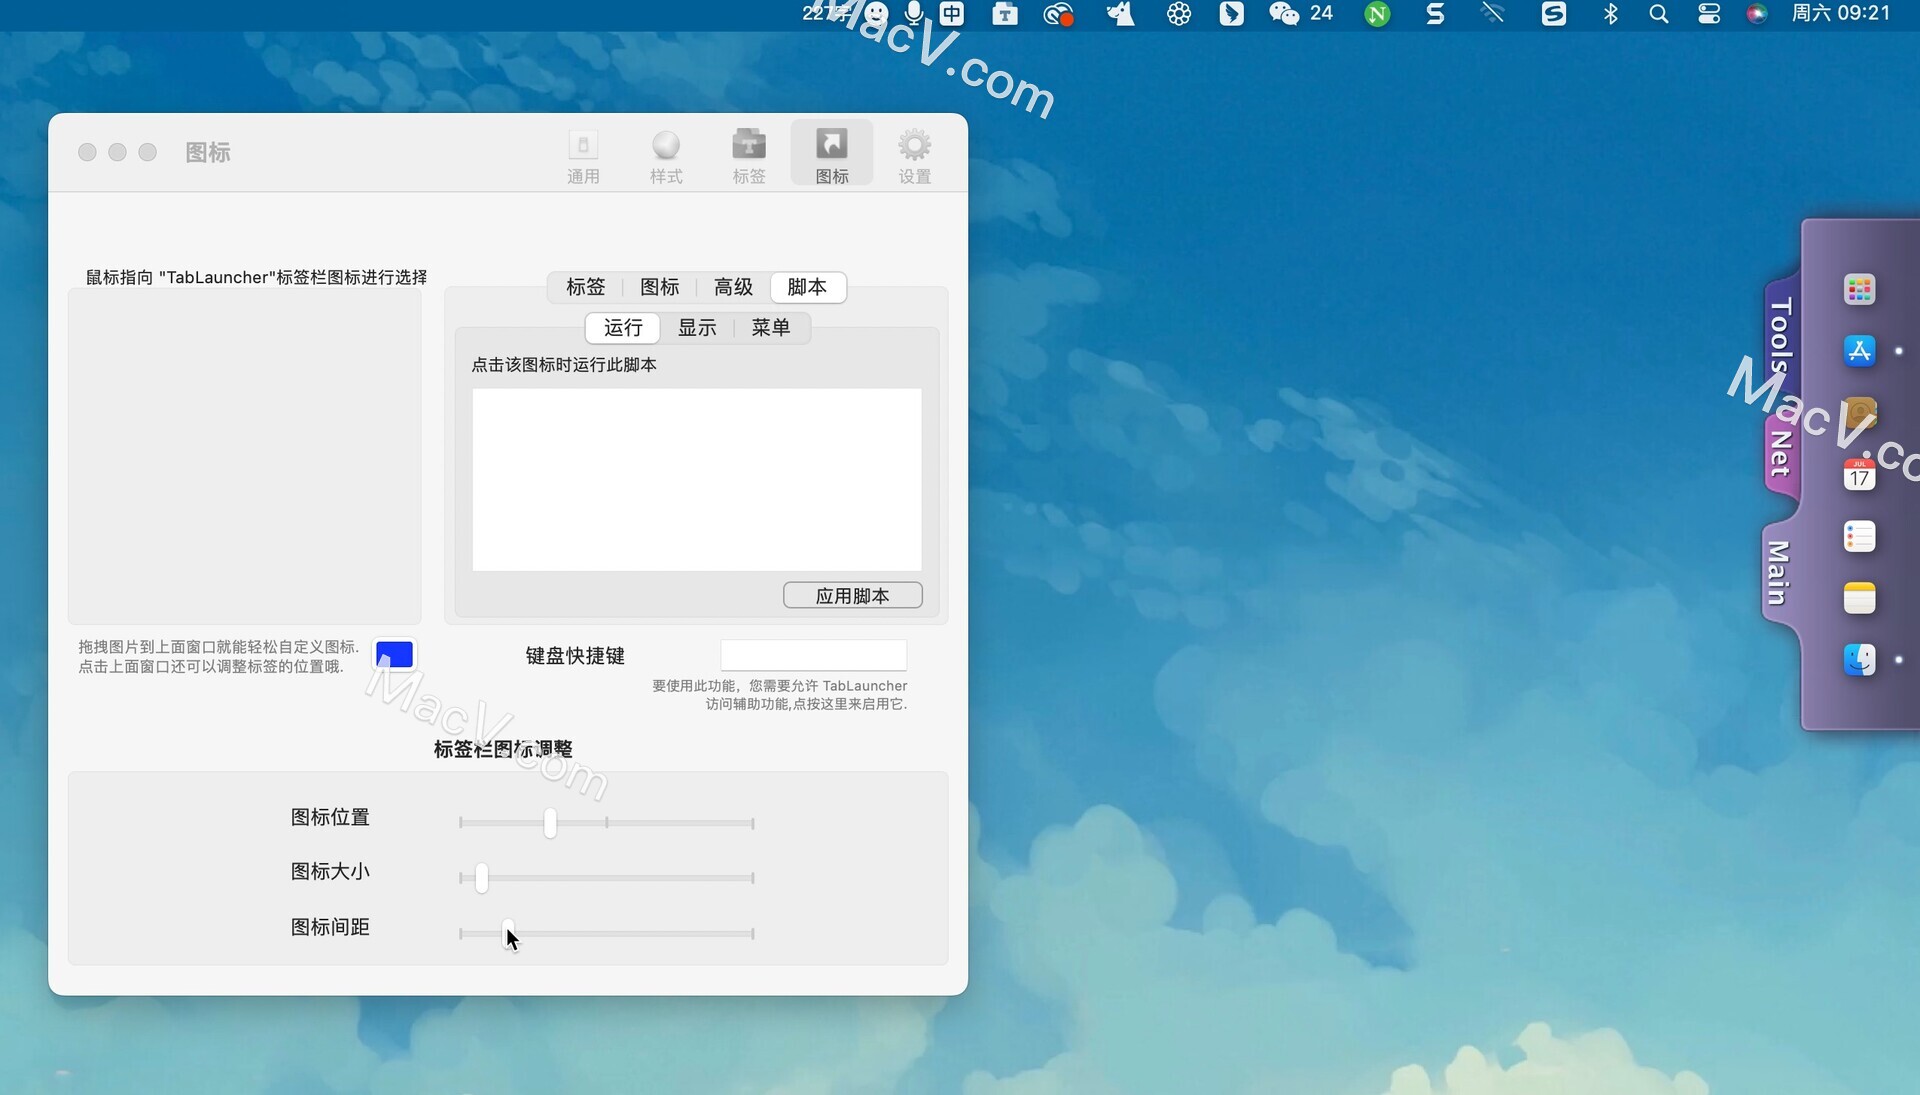Open WeChat from the menu bar
The width and height of the screenshot is (1920, 1095).
pyautogui.click(x=1300, y=13)
